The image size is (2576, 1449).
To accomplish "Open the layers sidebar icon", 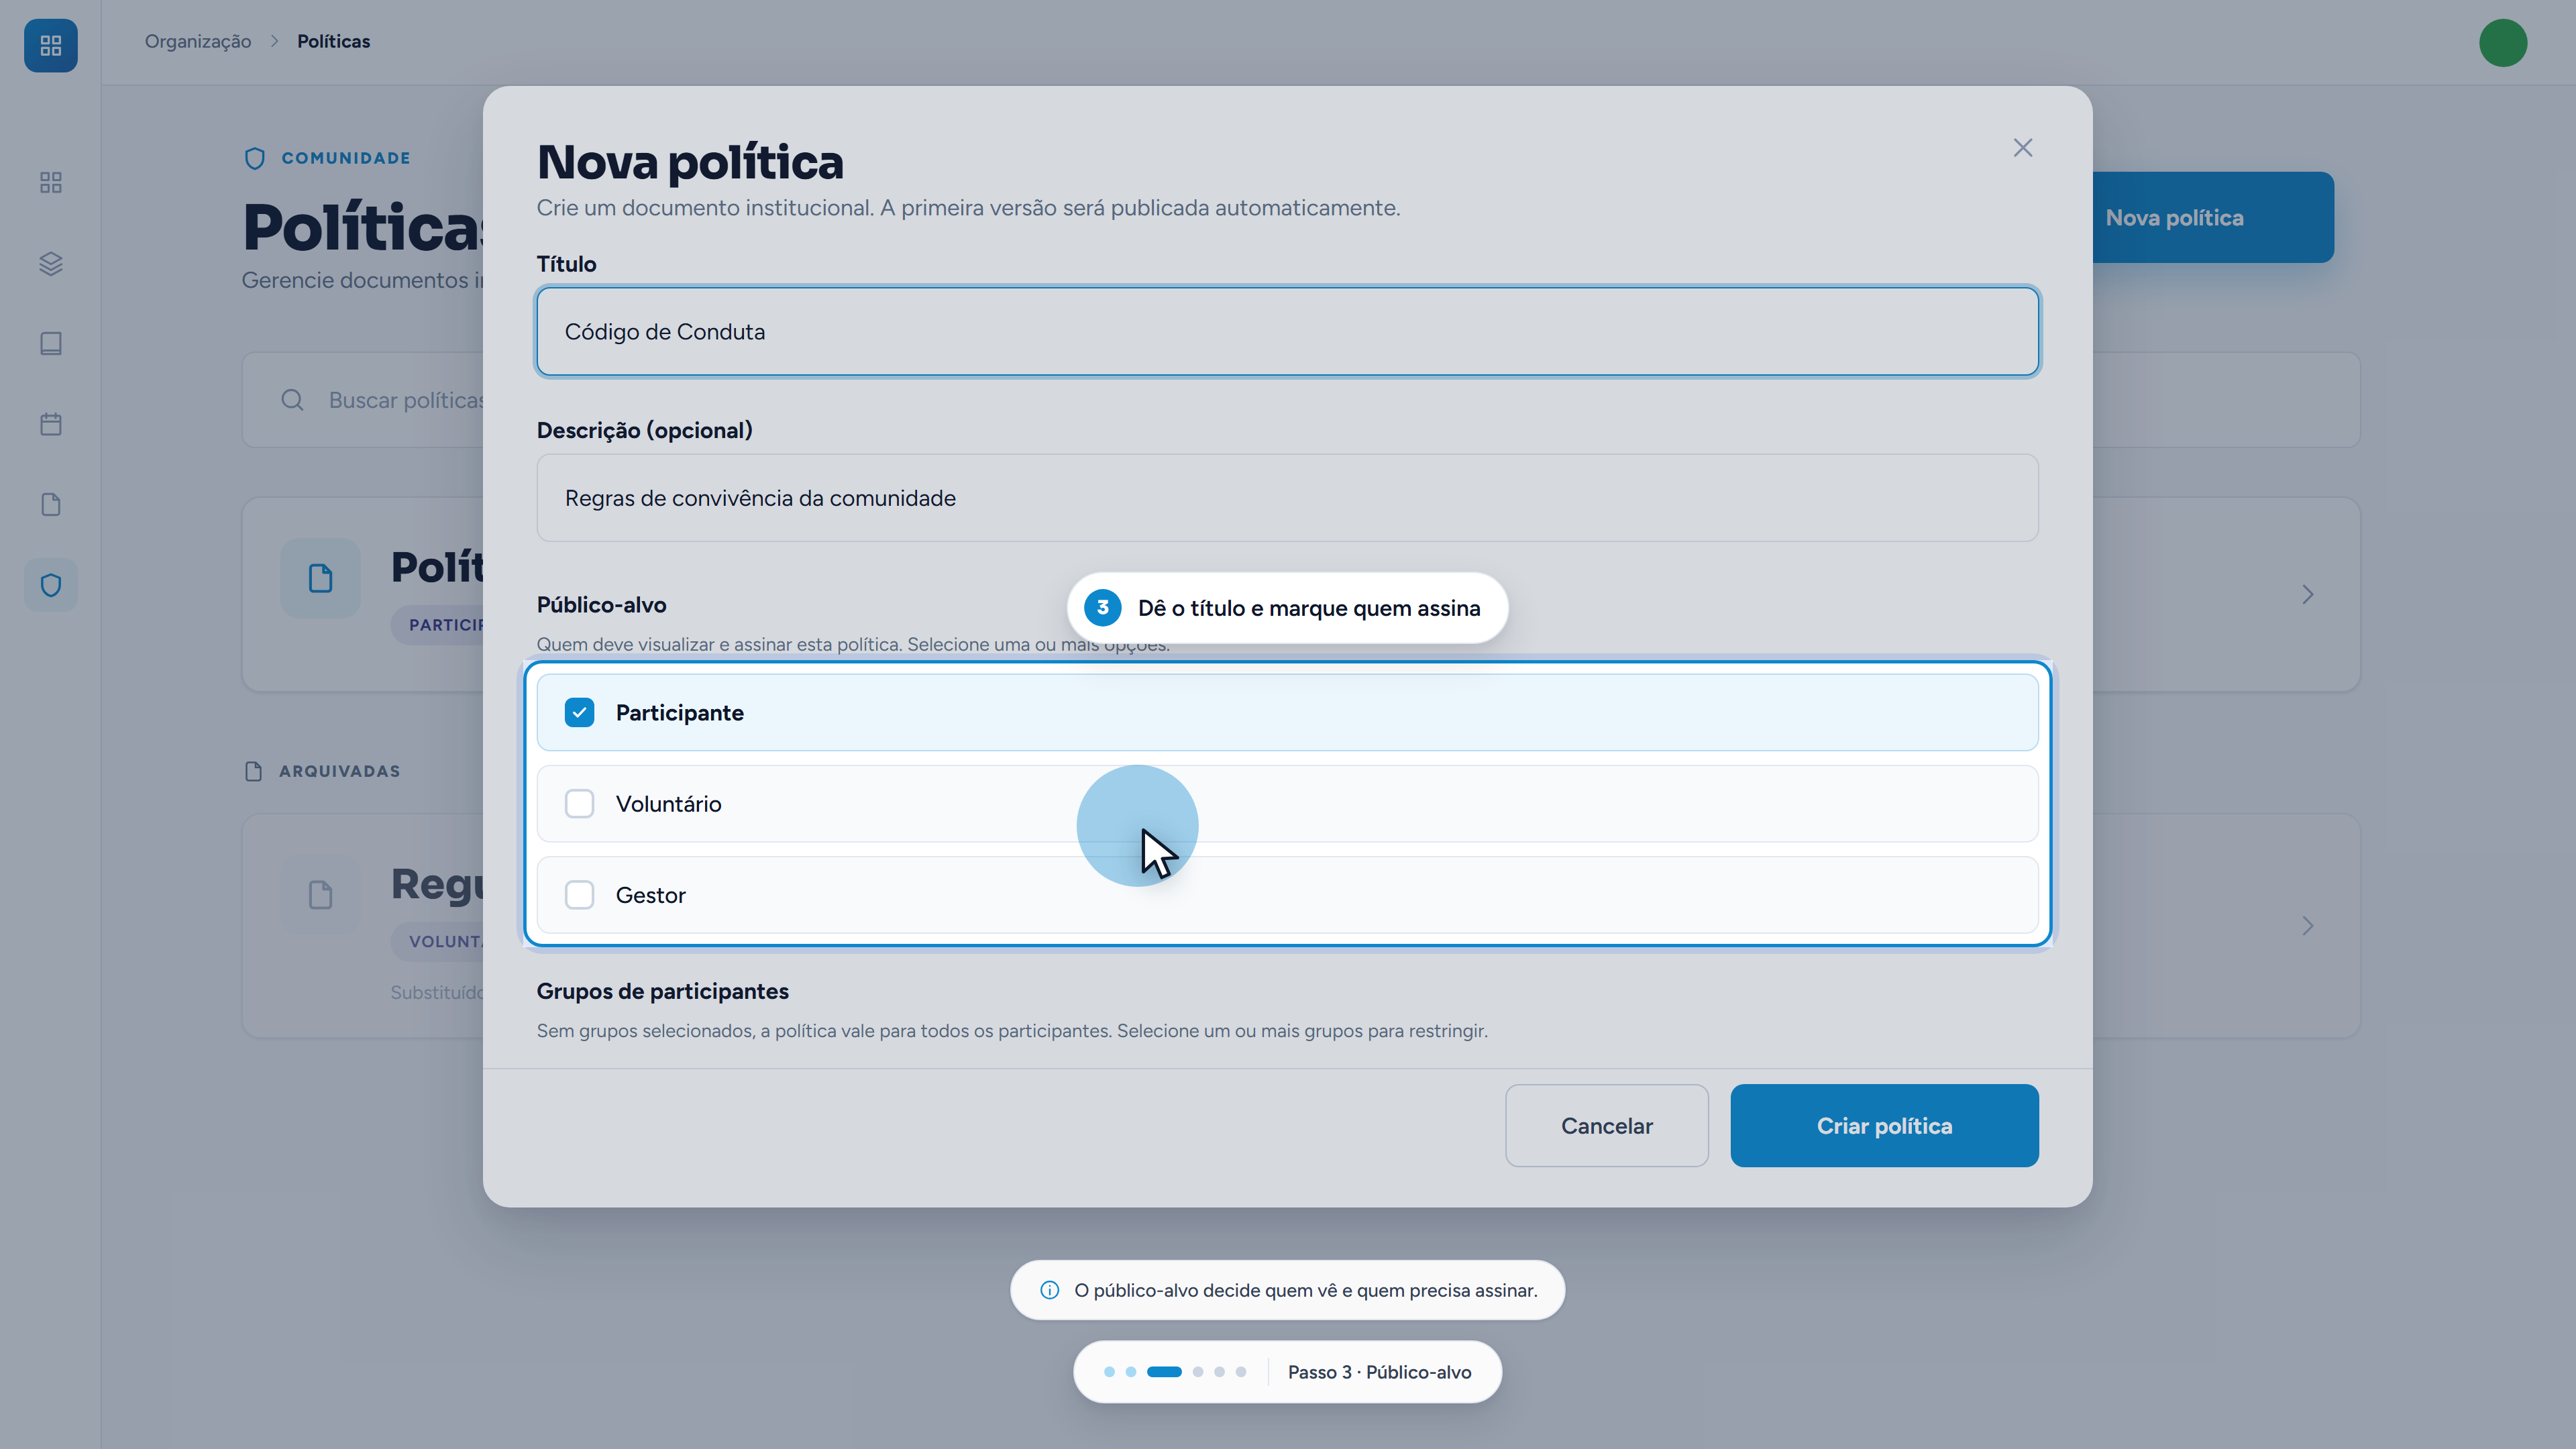I will (50, 263).
